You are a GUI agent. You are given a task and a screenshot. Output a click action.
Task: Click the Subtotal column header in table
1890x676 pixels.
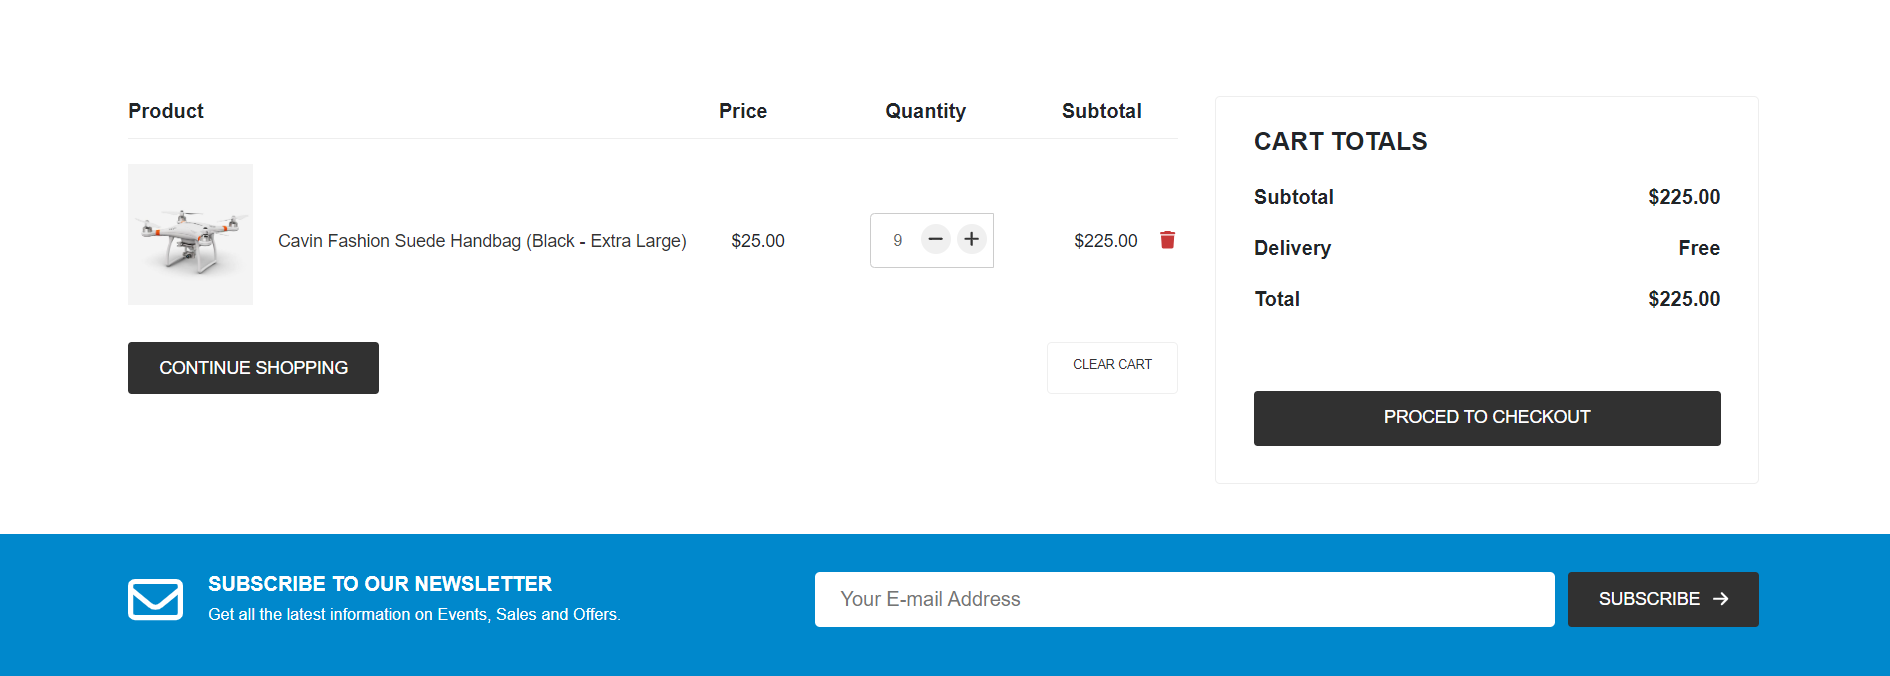[1101, 111]
